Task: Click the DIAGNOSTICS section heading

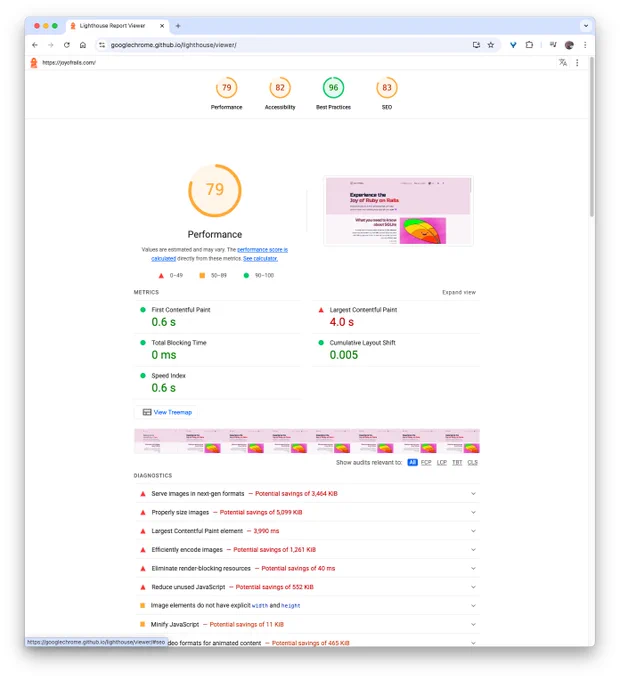Action: pos(153,476)
